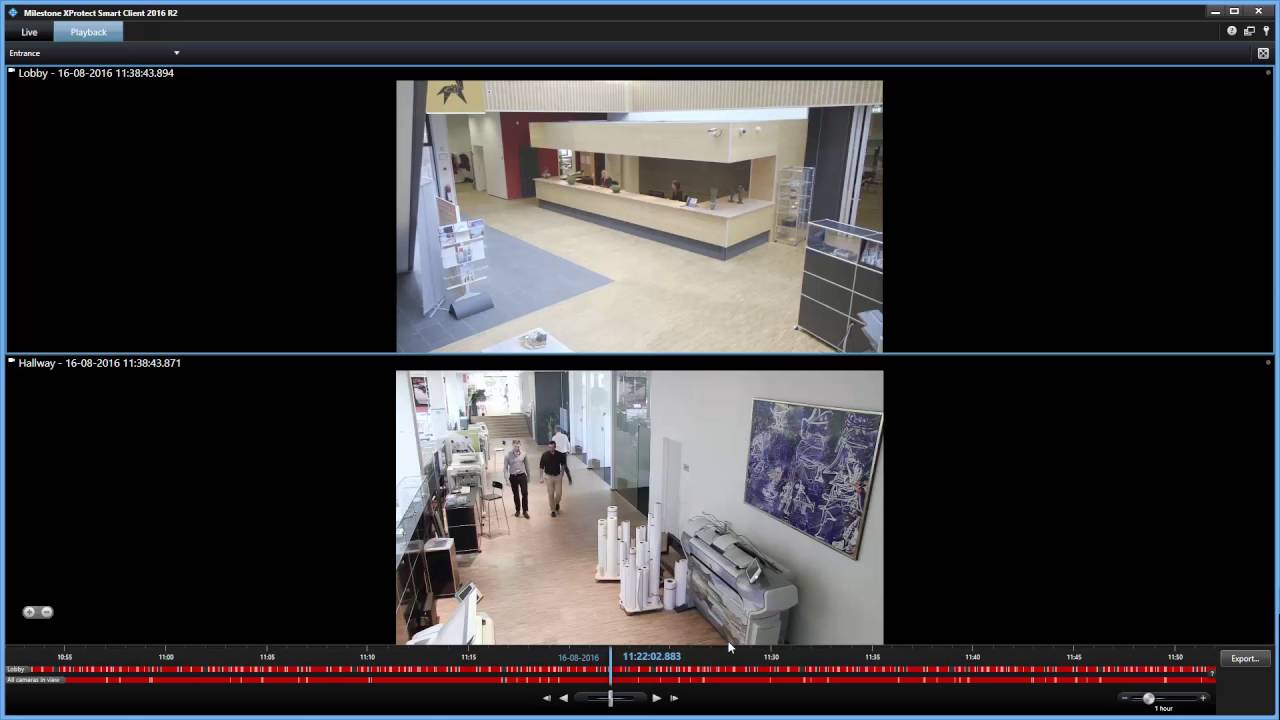The height and width of the screenshot is (720, 1280).
Task: Click the Lobby timeline track label
Action: [16, 669]
